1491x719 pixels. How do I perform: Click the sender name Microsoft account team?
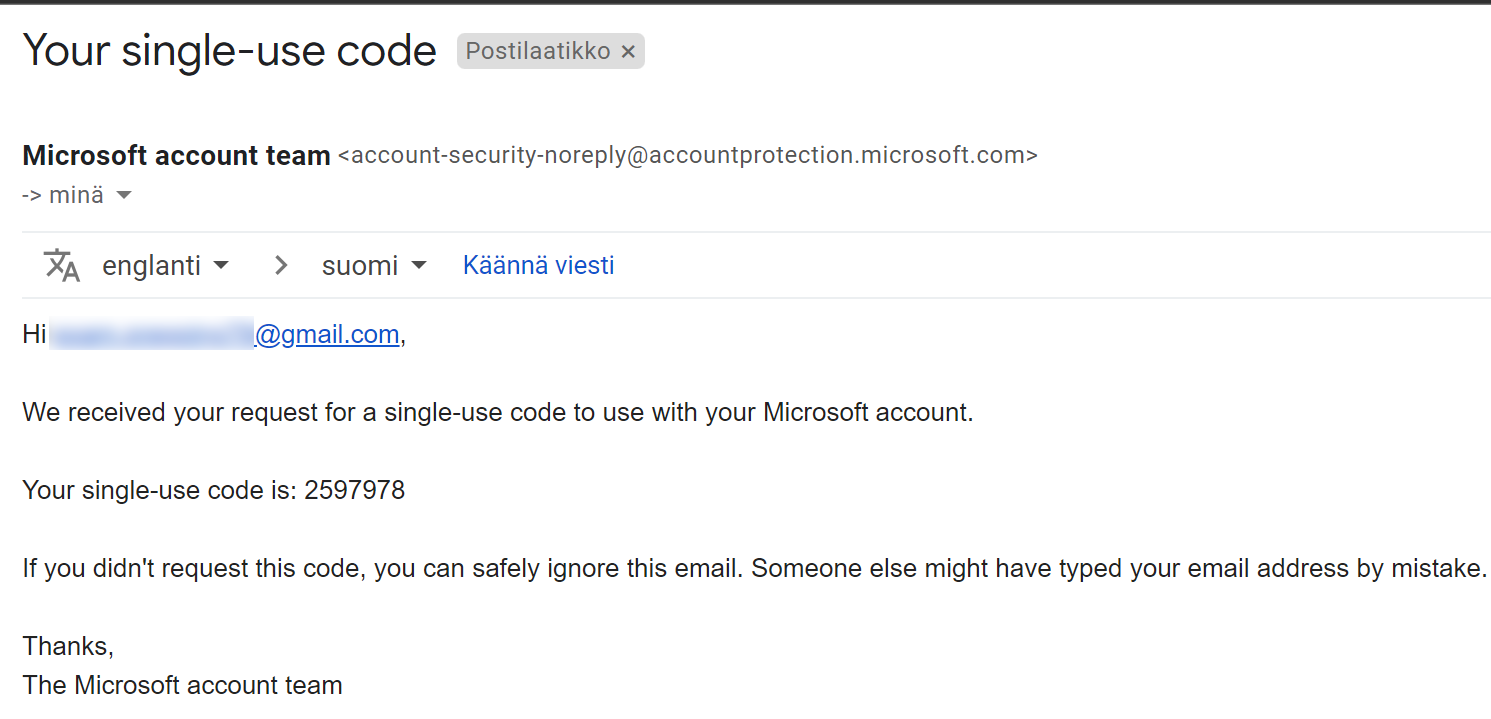point(176,156)
